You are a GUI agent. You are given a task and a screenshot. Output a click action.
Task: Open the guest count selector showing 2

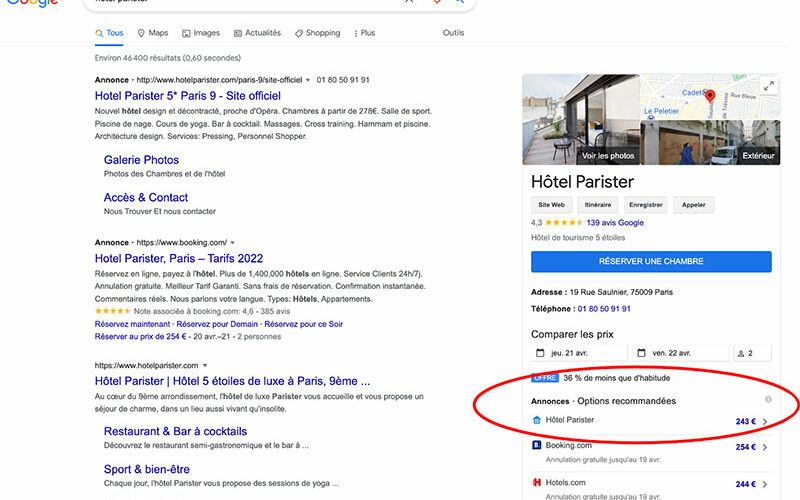752,353
